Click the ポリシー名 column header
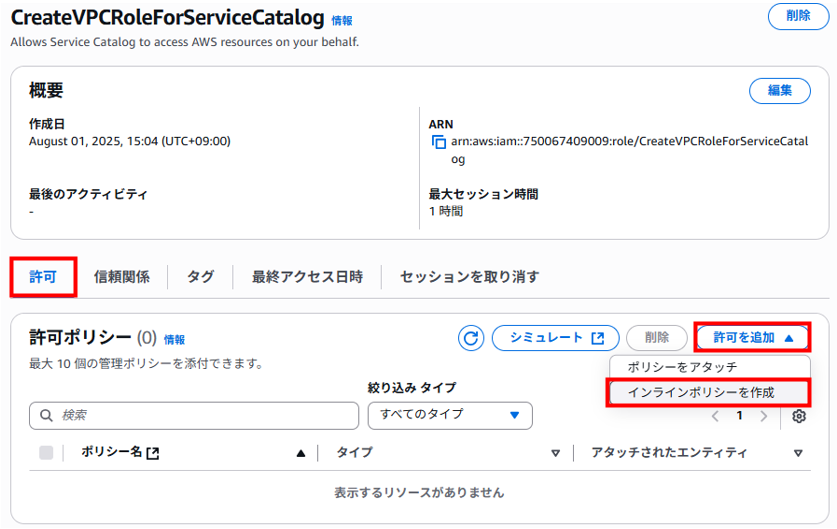Image resolution: width=837 pixels, height=529 pixels. [112, 452]
